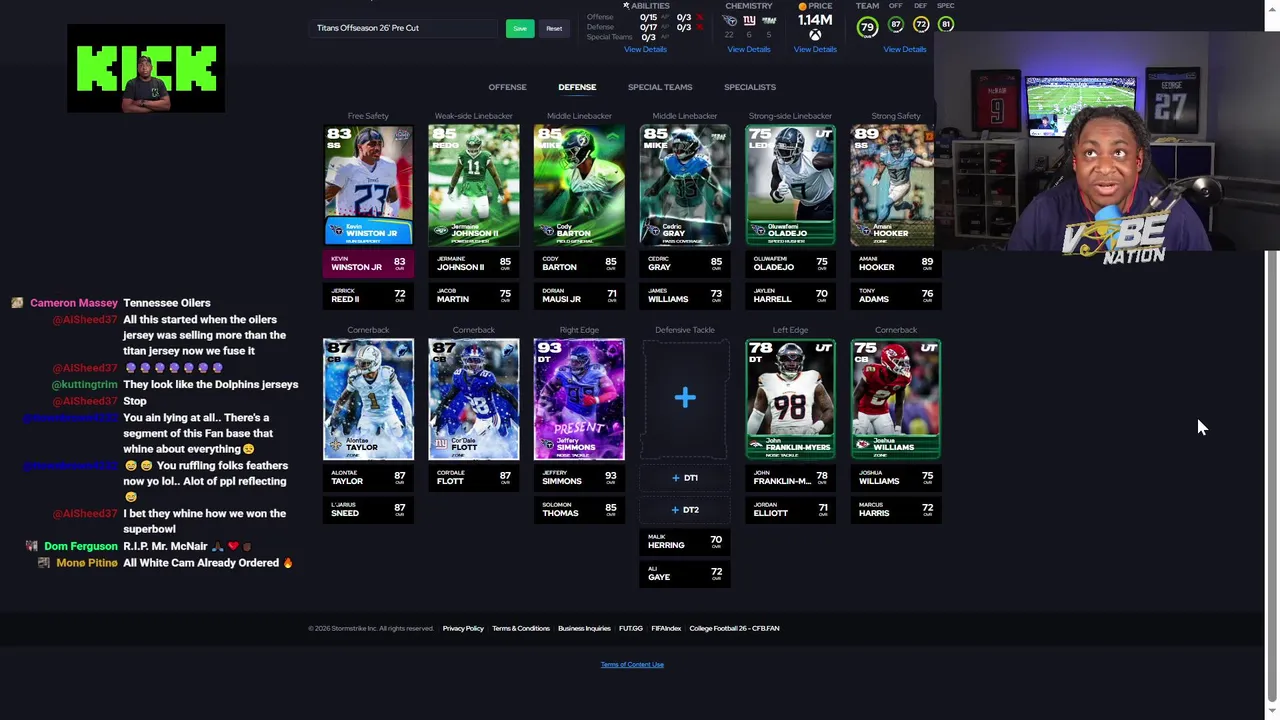The width and height of the screenshot is (1280, 720).
Task: Select backup Solomon Thomas 85 row
Action: [x=579, y=509]
